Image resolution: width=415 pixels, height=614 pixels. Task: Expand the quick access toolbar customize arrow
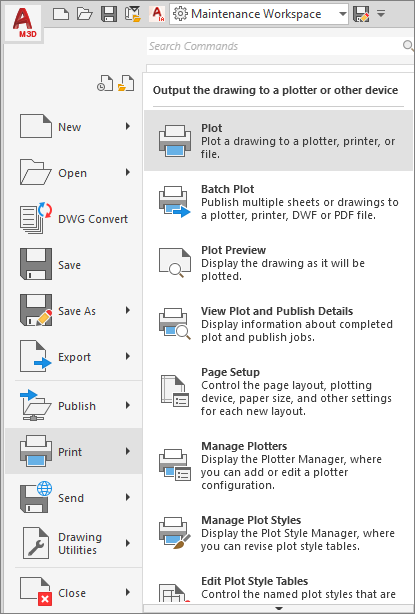point(381,14)
